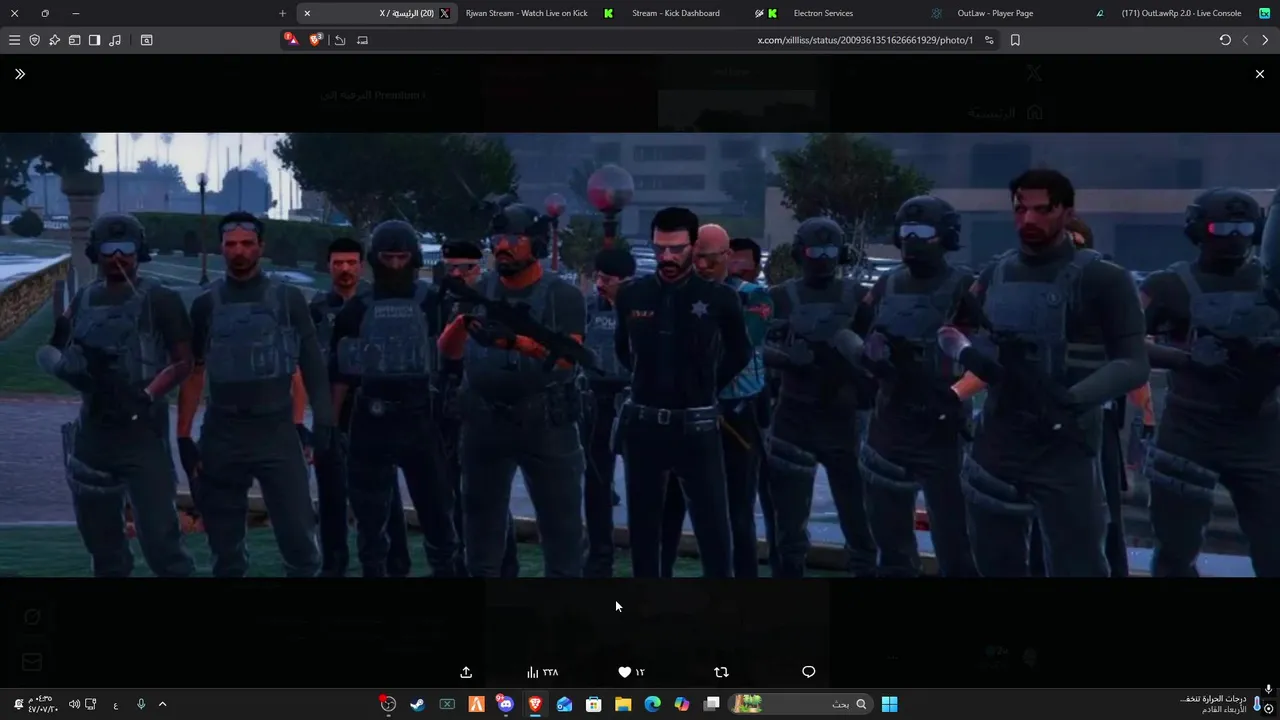This screenshot has width=1280, height=720.
Task: Close the active X tab
Action: coord(307,13)
